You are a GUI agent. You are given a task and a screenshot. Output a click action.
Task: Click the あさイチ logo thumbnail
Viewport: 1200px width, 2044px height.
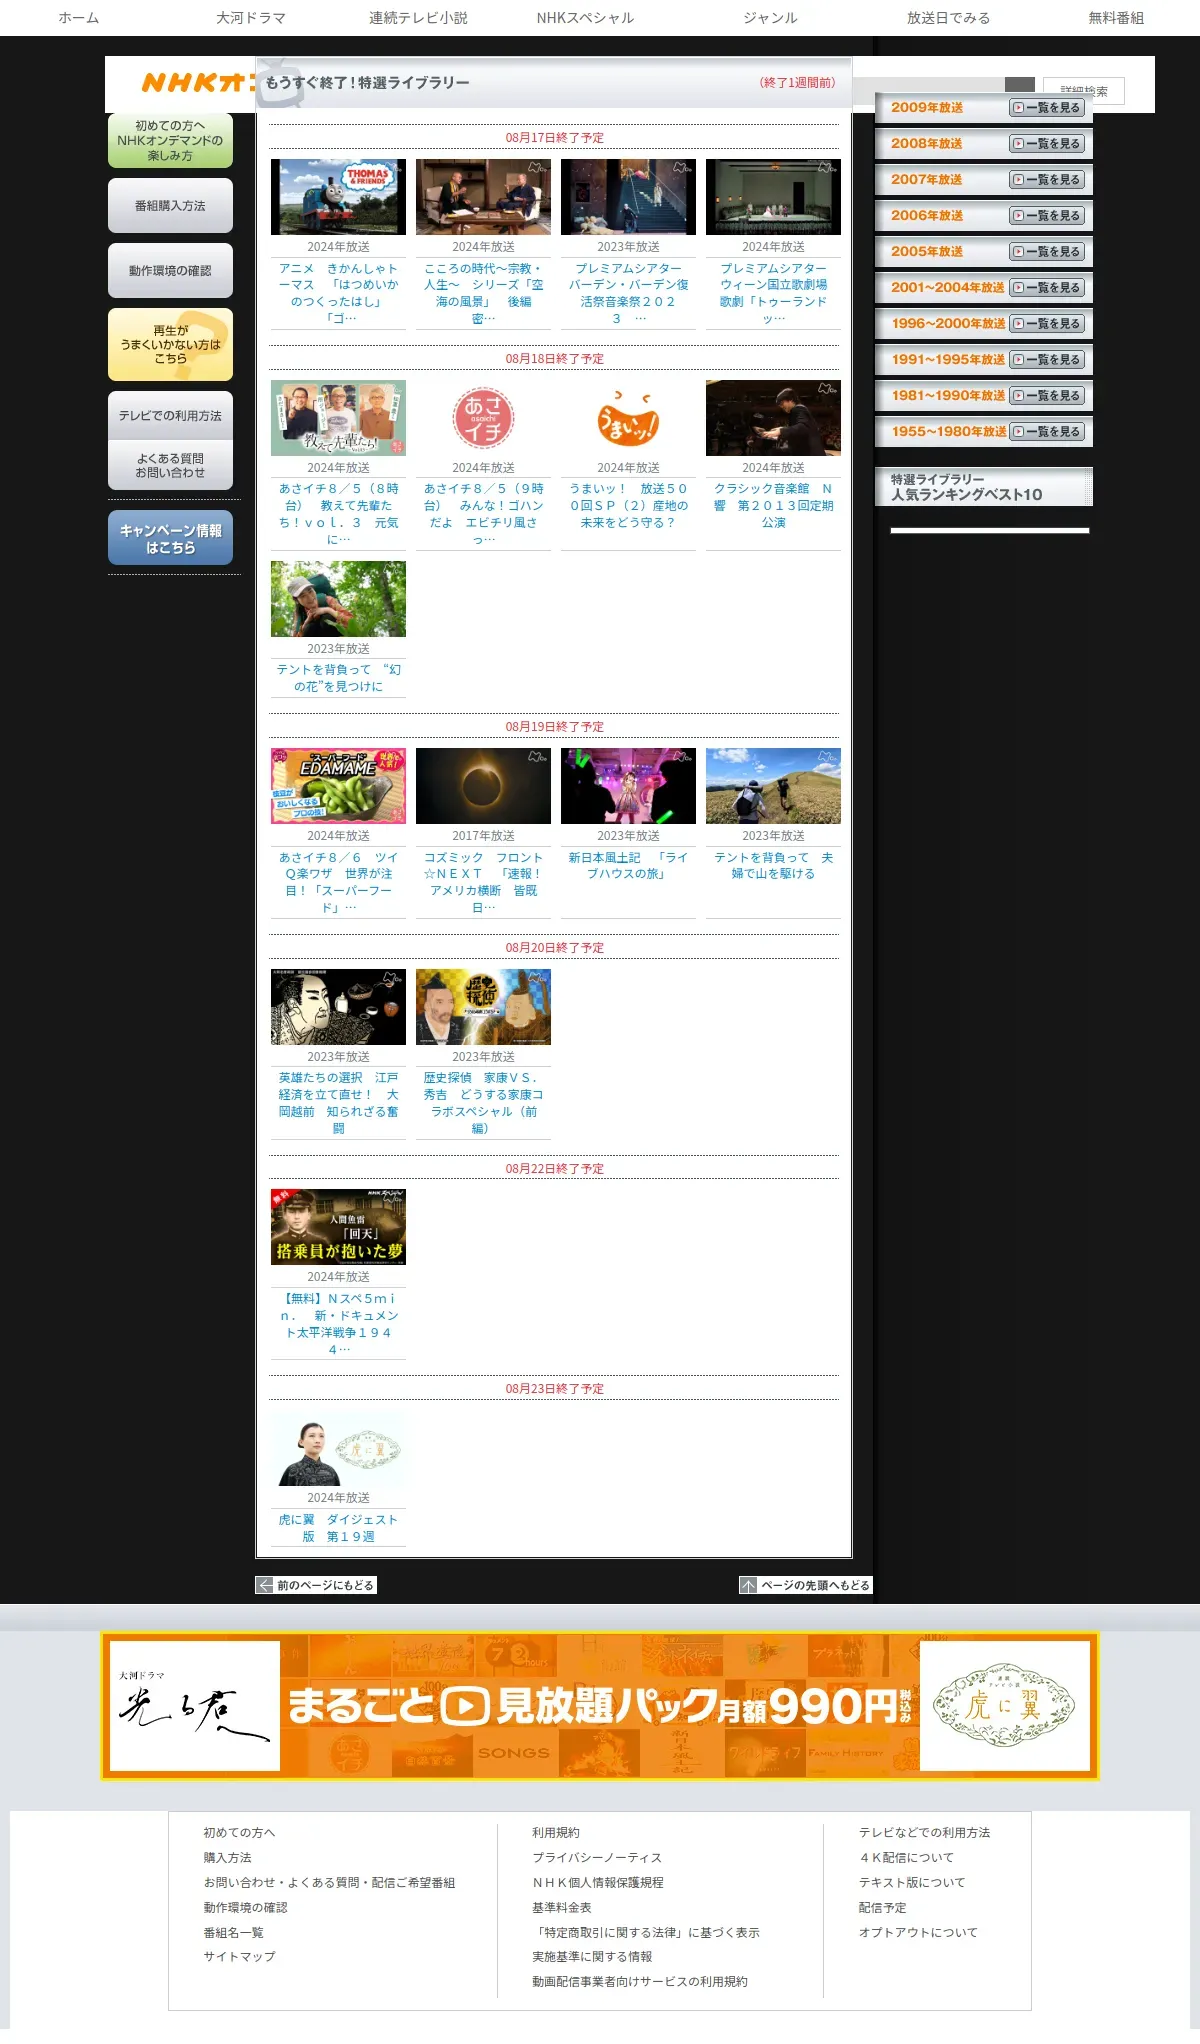coord(483,418)
